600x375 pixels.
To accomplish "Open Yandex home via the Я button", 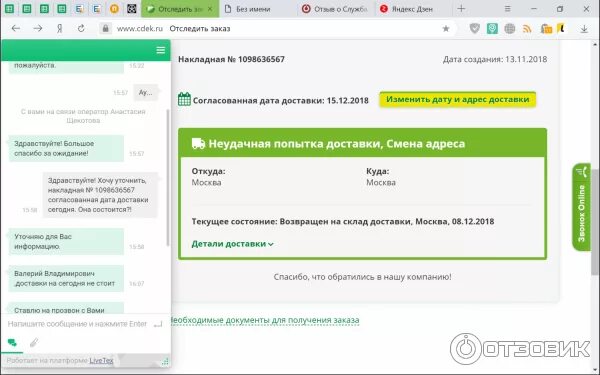I will [59, 28].
